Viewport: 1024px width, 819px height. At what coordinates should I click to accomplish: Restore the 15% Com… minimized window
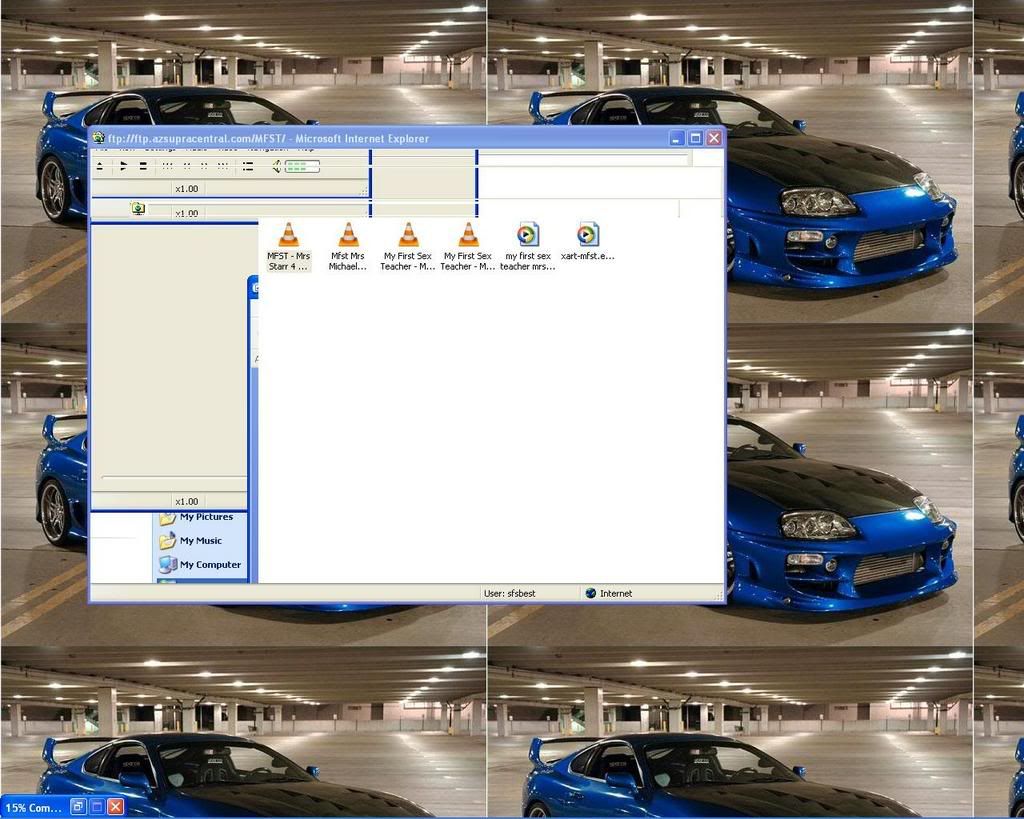[78, 807]
